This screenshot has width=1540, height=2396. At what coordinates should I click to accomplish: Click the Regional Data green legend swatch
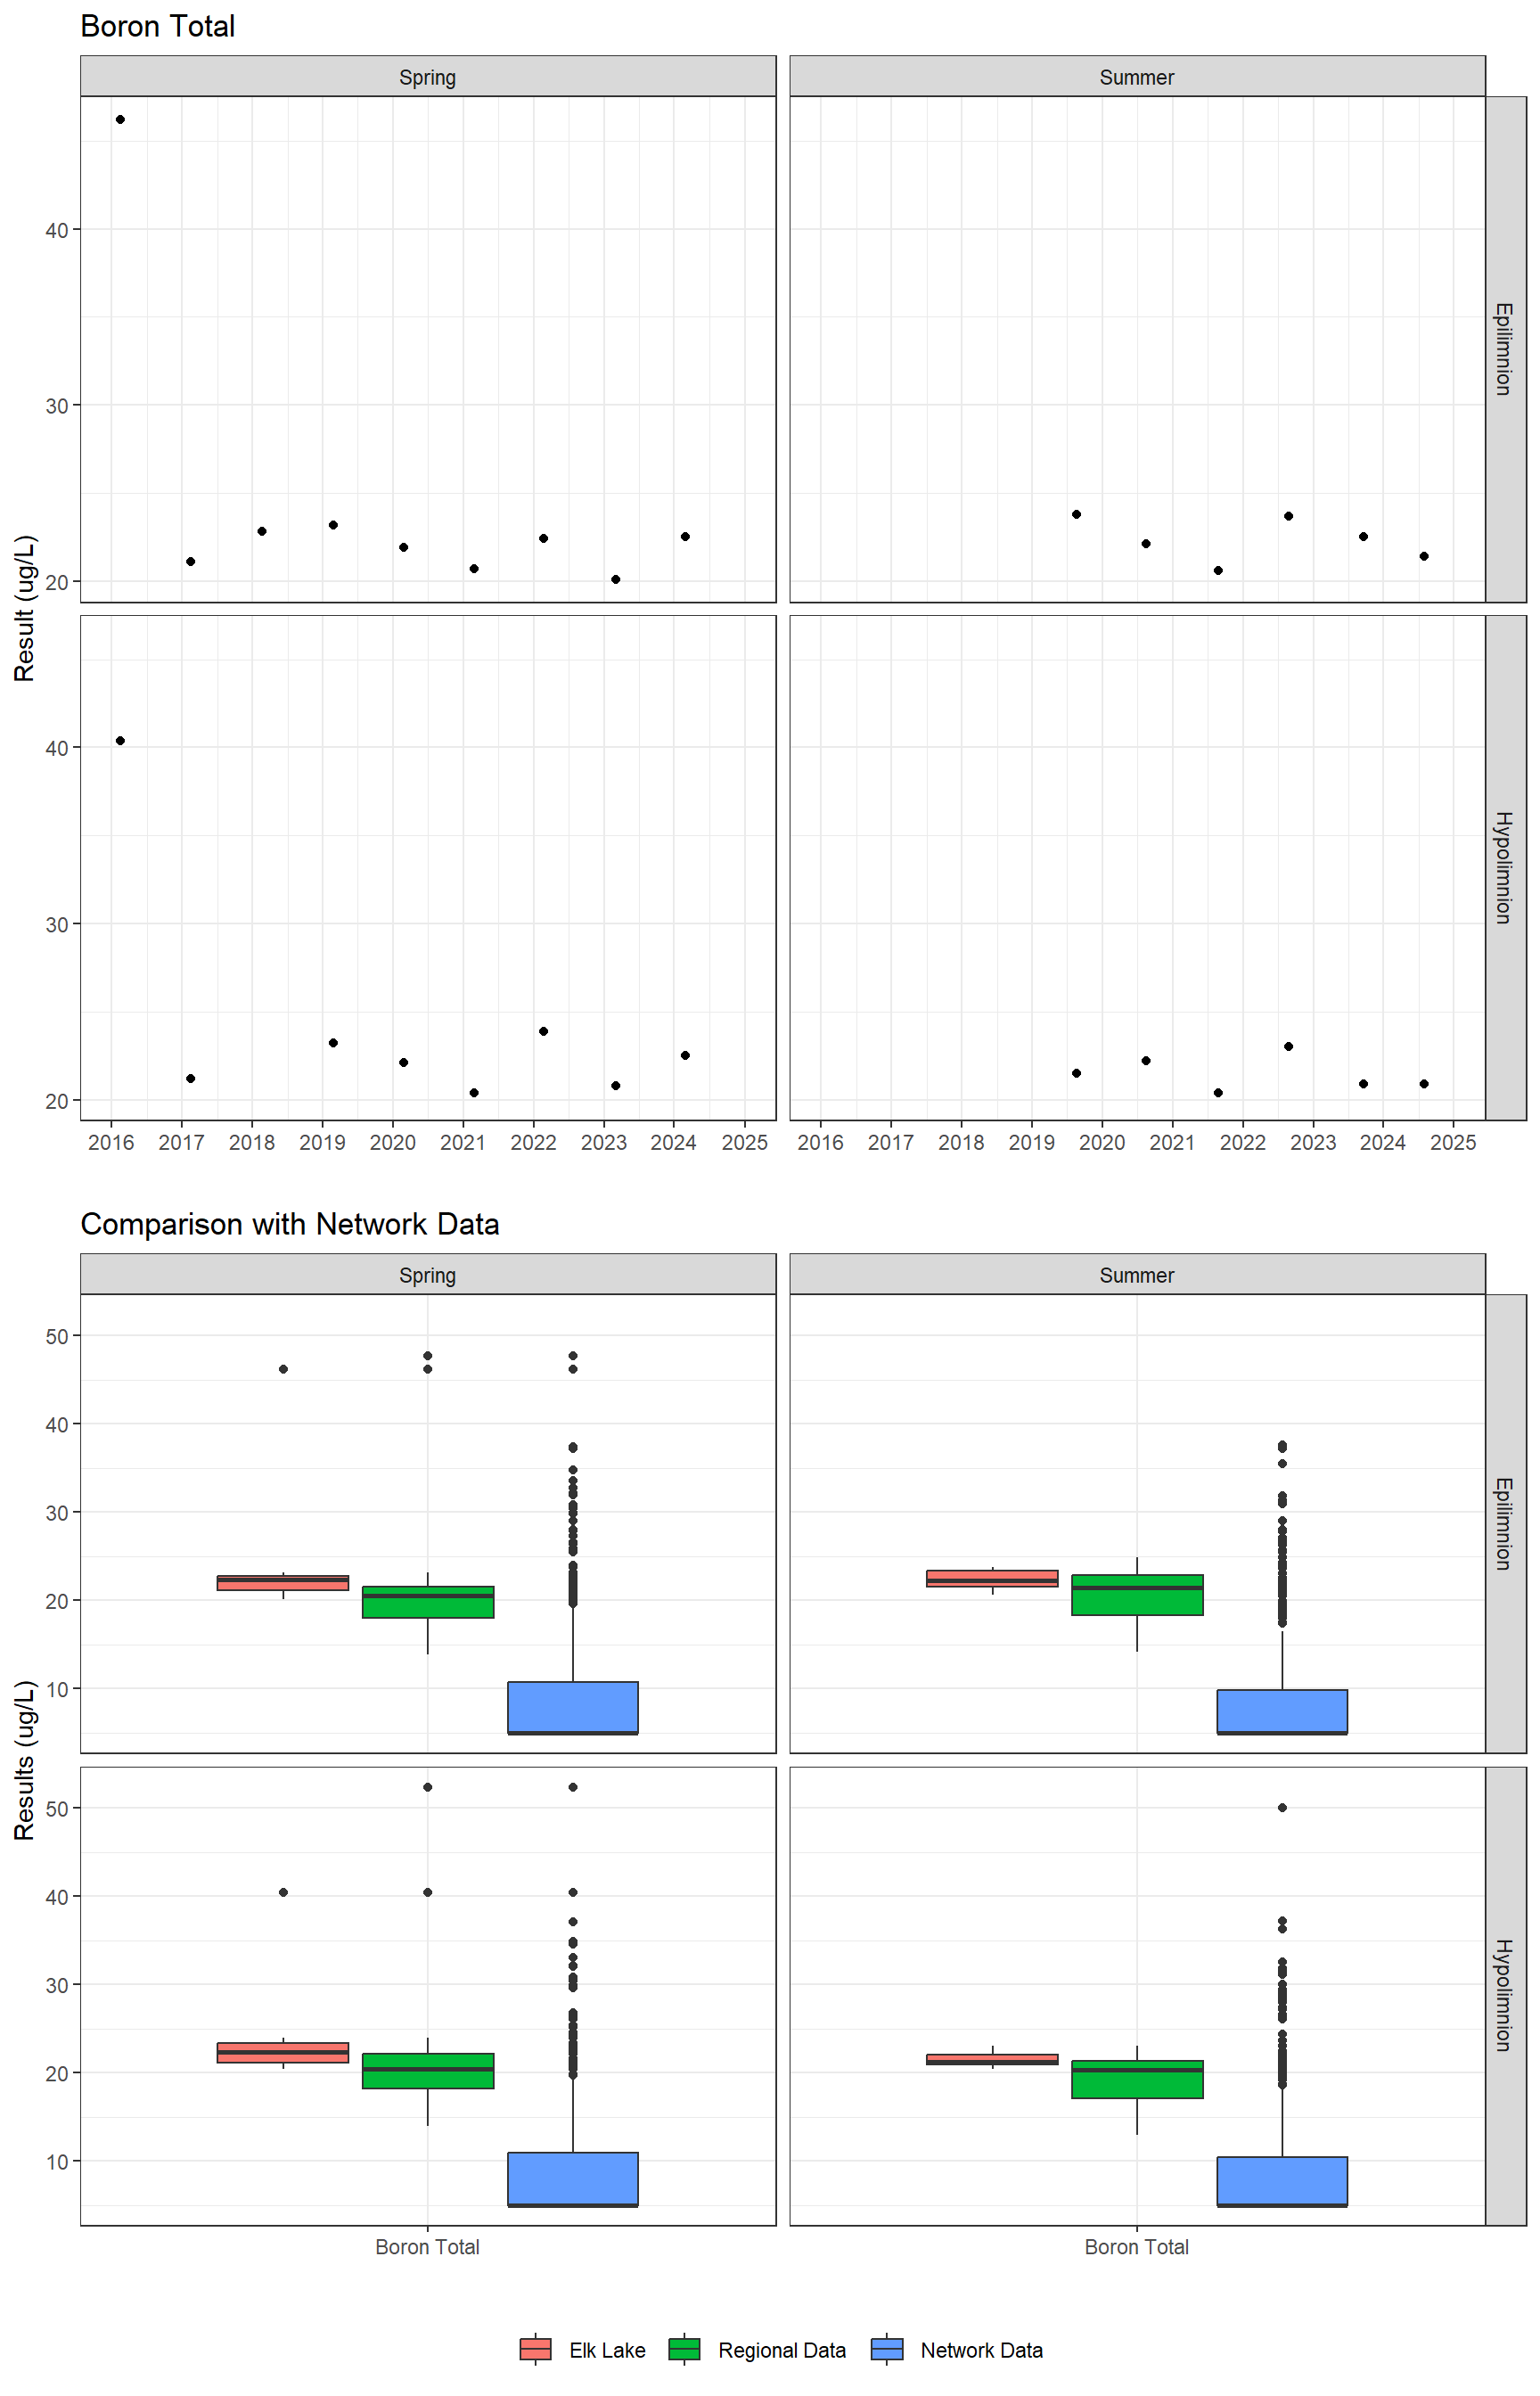pos(684,2349)
